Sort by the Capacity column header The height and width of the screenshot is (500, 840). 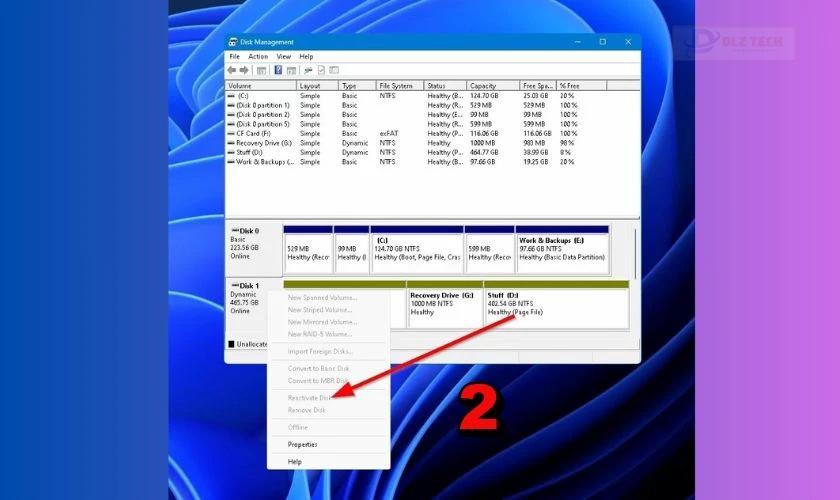493,86
